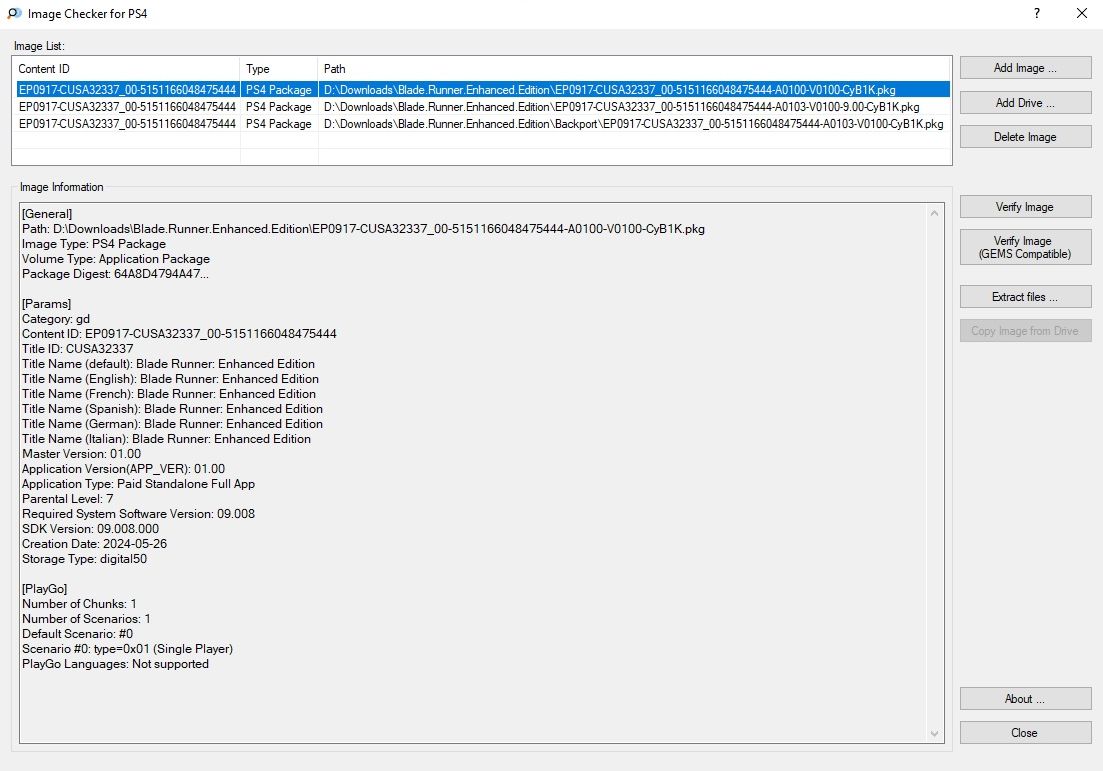1103x771 pixels.
Task: Click the Package Digest line
Action: (x=115, y=274)
